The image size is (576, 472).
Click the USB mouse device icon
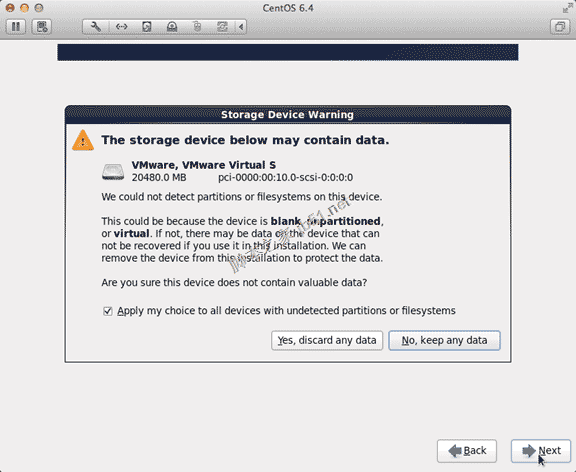(x=197, y=27)
